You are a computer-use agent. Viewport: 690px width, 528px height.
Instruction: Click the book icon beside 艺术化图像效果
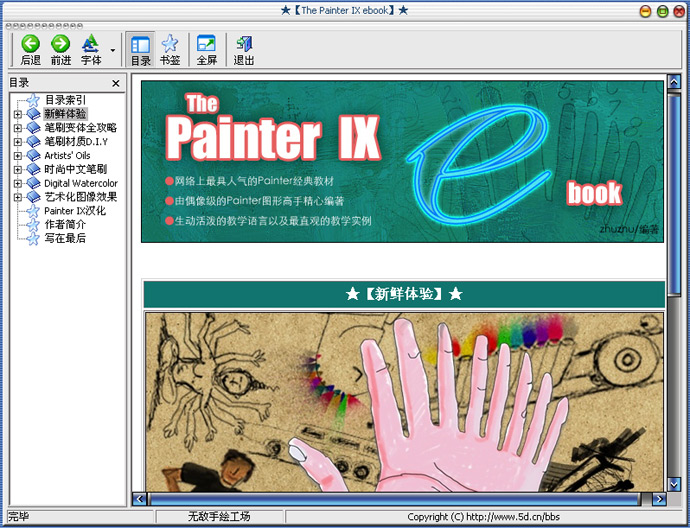[33, 197]
